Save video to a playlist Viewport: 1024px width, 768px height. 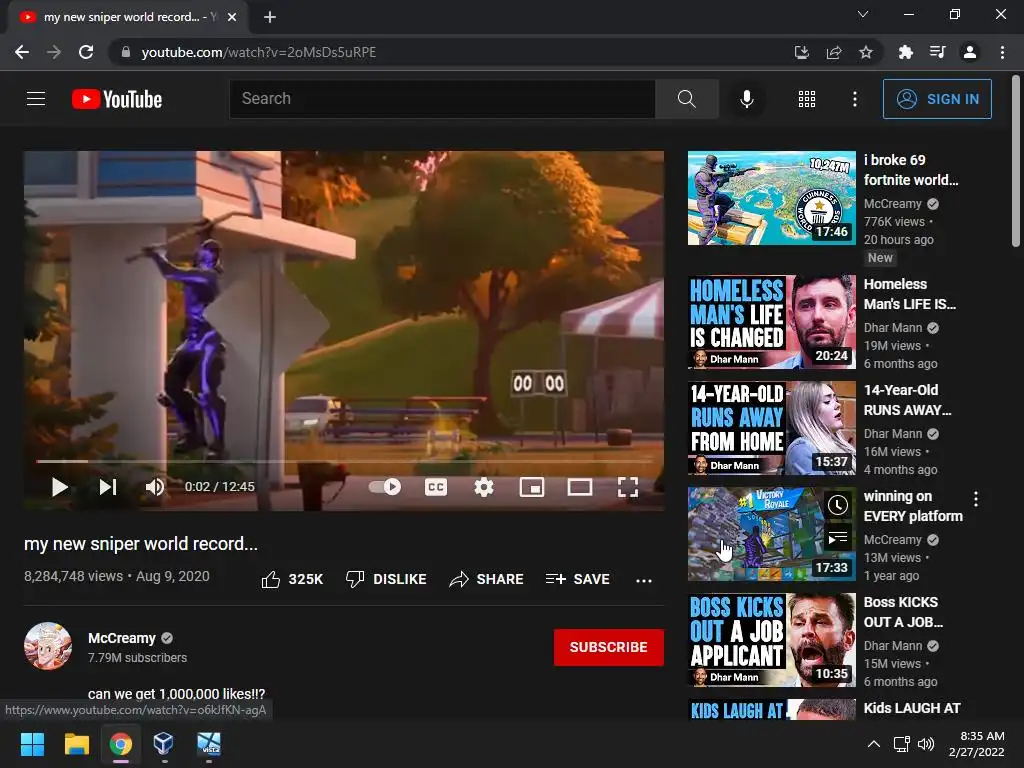point(578,579)
